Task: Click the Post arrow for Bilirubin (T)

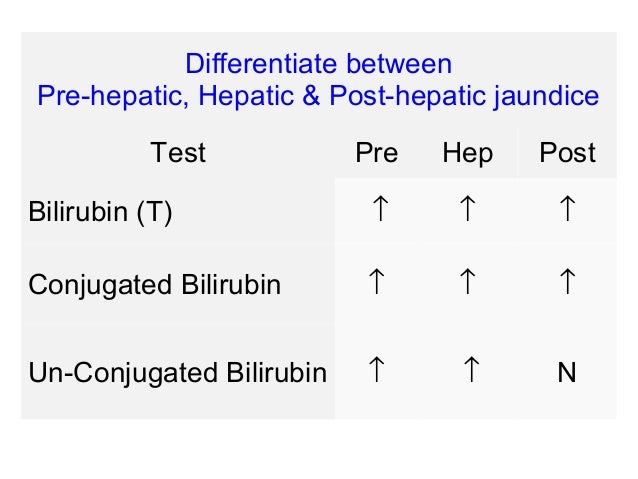Action: [566, 211]
